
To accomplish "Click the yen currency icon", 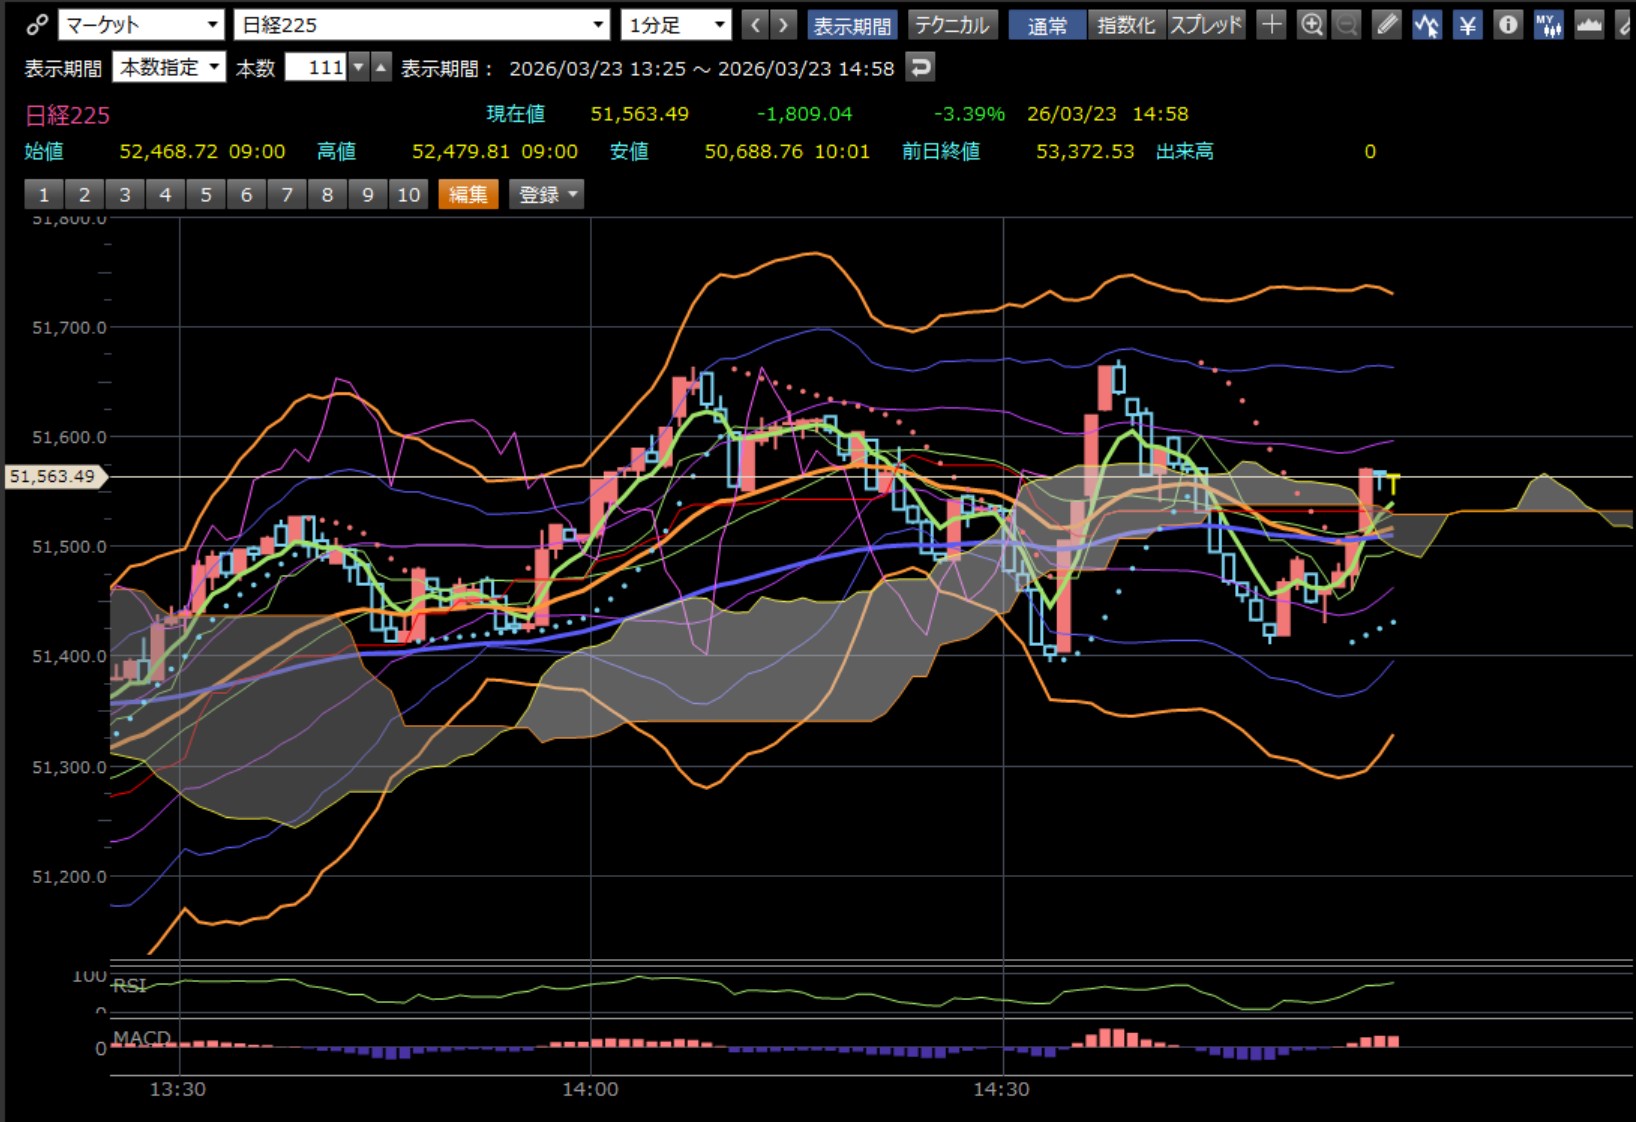I will tap(1467, 25).
